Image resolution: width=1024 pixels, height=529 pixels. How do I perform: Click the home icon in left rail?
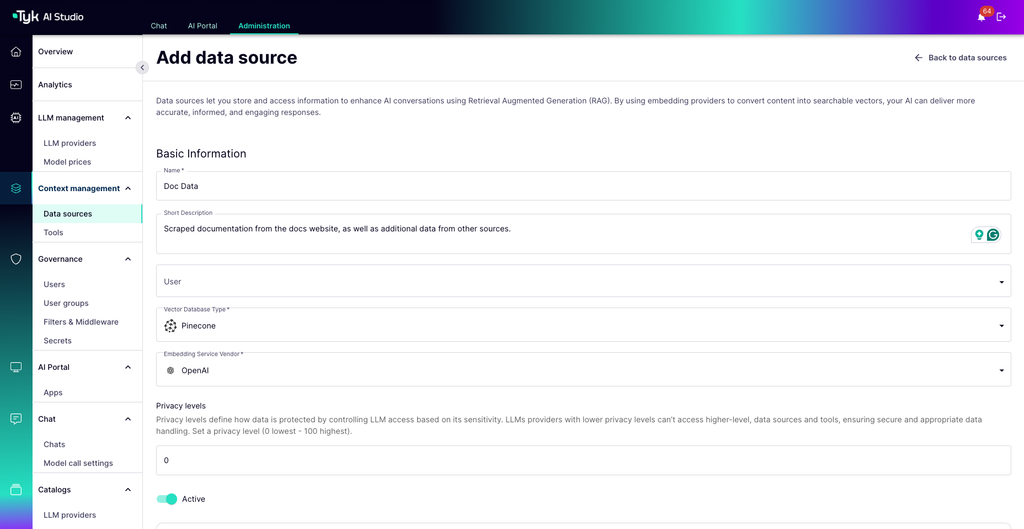[x=16, y=51]
